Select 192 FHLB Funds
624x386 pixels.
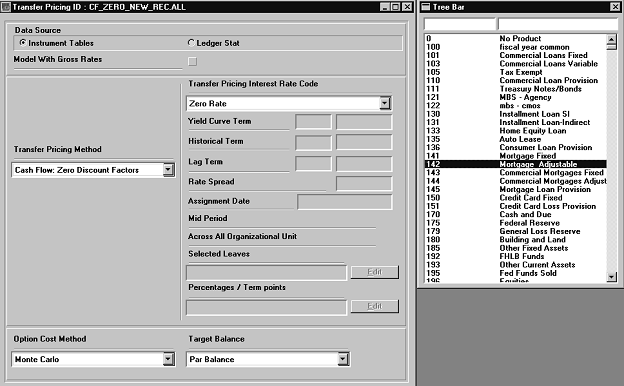pos(516,256)
